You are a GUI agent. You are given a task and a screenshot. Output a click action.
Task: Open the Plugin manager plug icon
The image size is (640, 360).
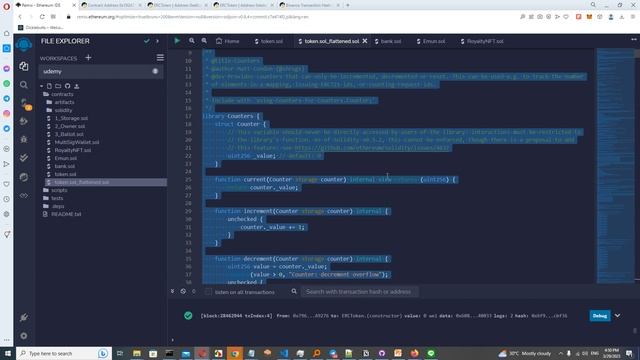tap(24, 317)
